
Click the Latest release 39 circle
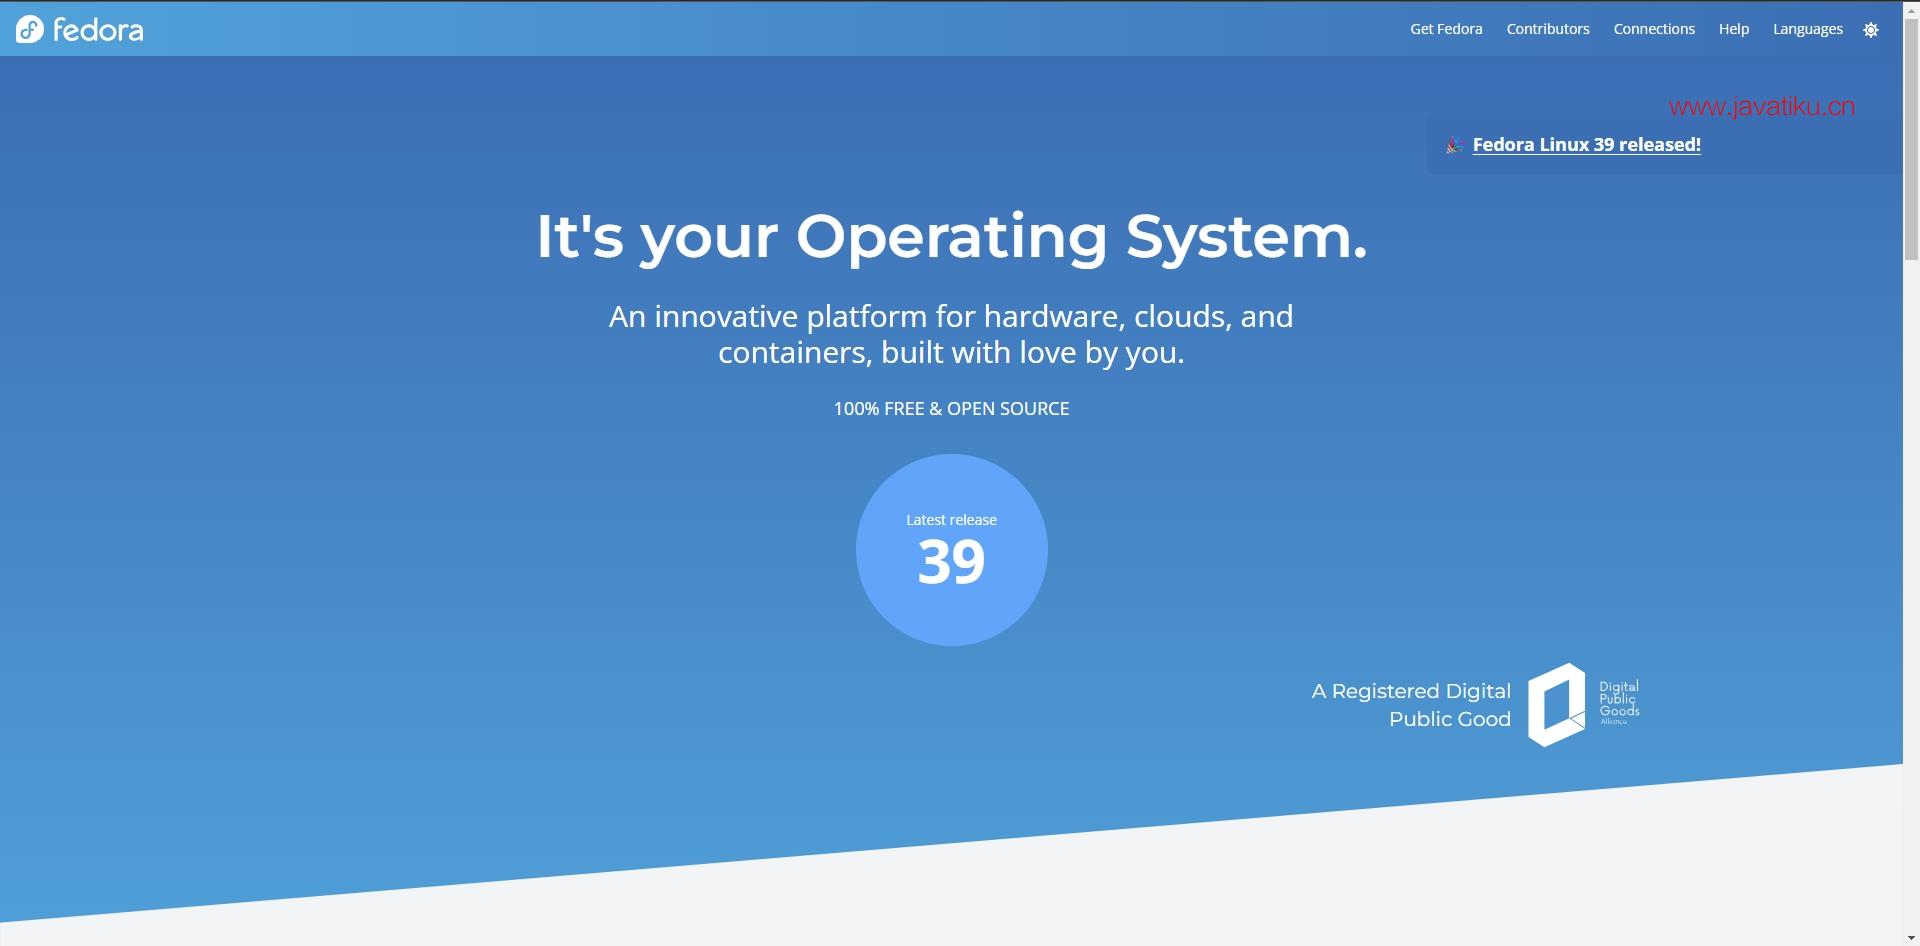click(952, 550)
